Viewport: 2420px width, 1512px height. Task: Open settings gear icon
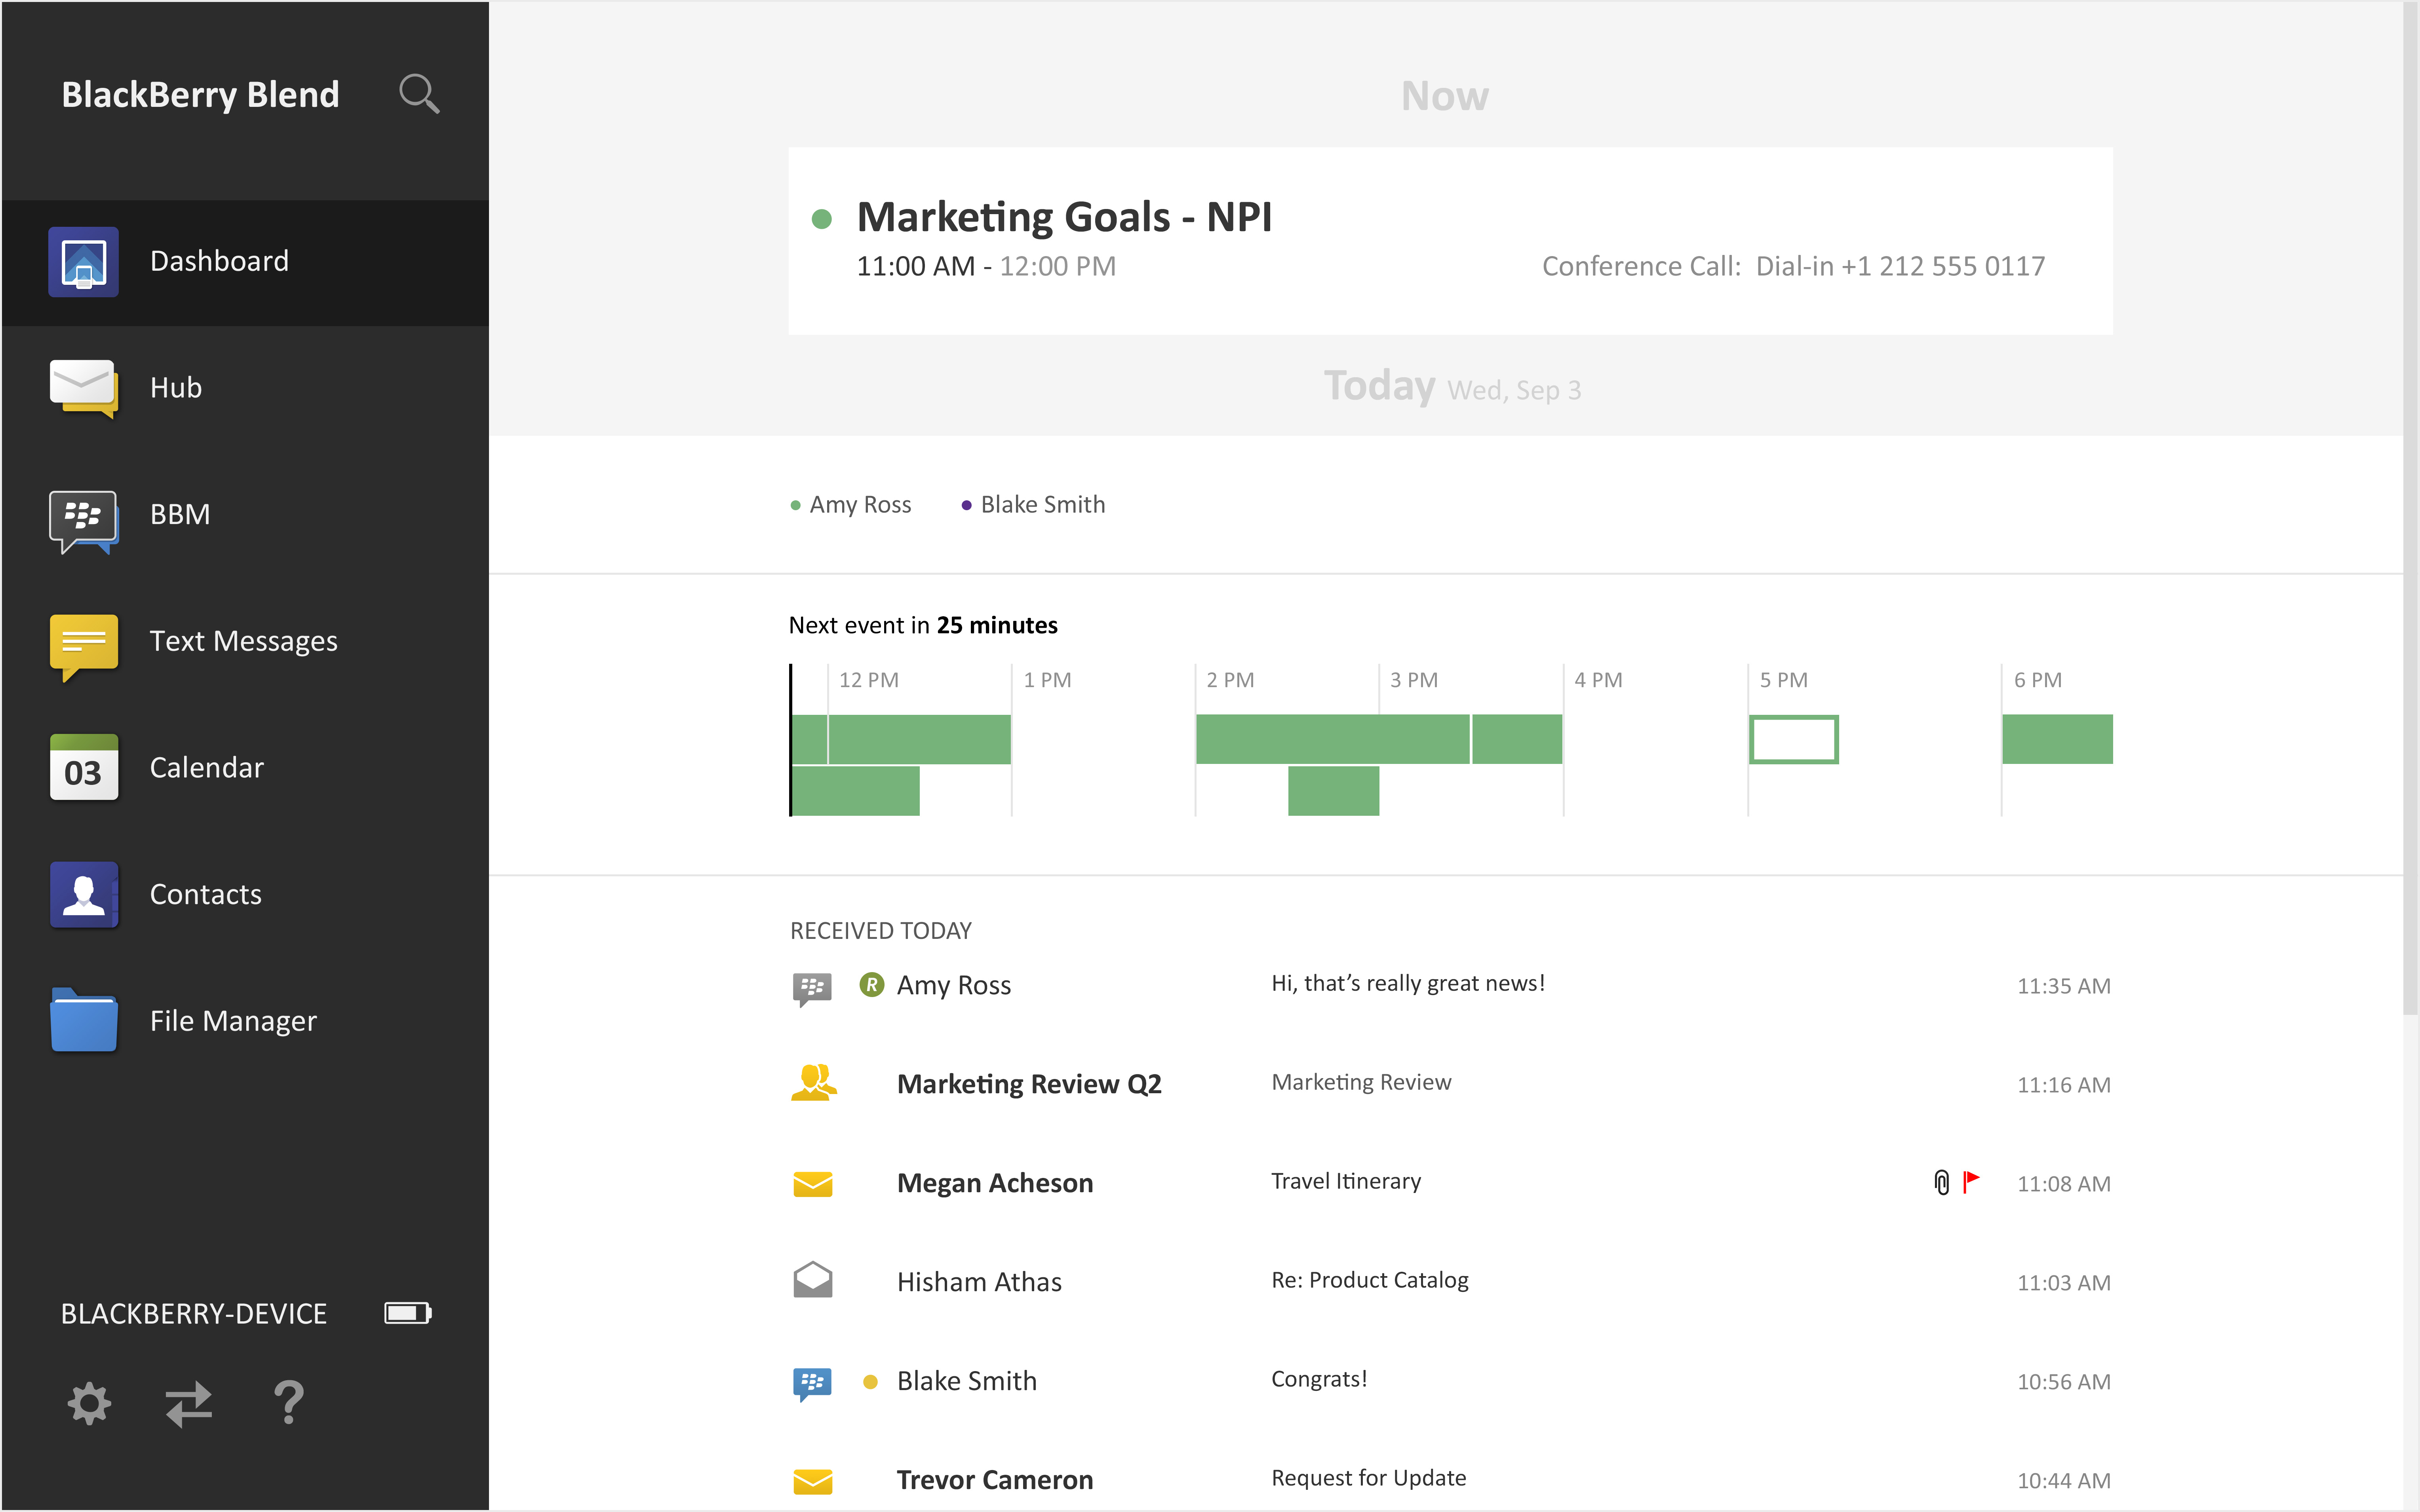[x=89, y=1403]
